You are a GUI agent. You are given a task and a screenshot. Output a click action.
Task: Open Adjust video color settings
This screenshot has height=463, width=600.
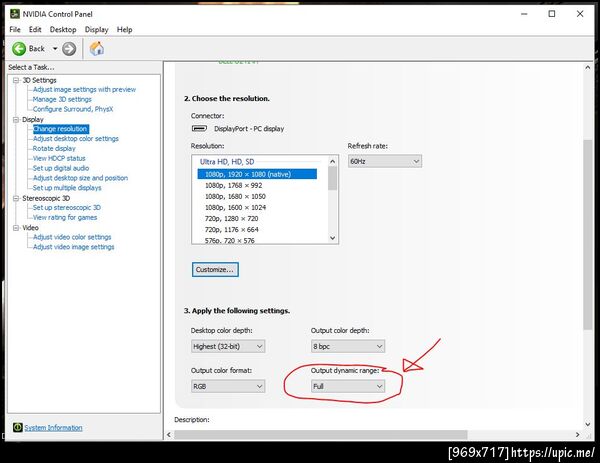coord(72,237)
